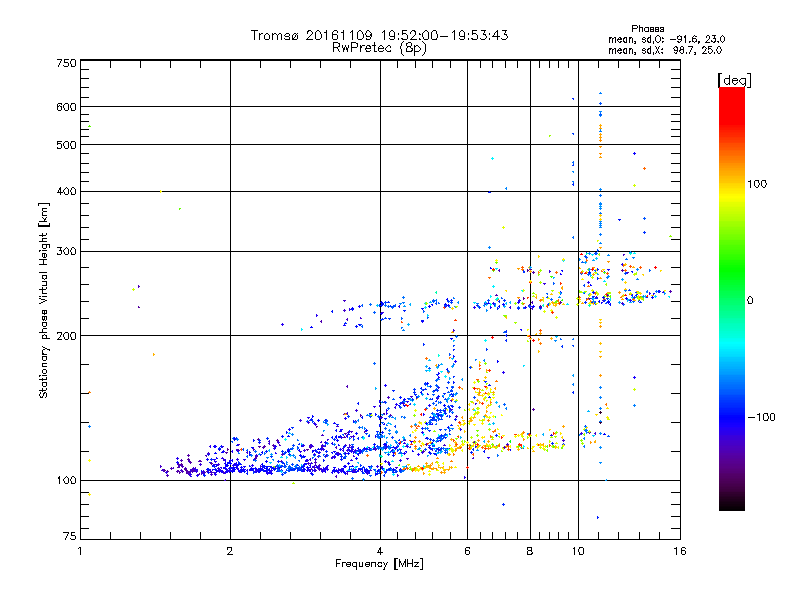The image size is (800, 600).
Task: Click the 750 tick label on height axis
Action: tap(66, 63)
